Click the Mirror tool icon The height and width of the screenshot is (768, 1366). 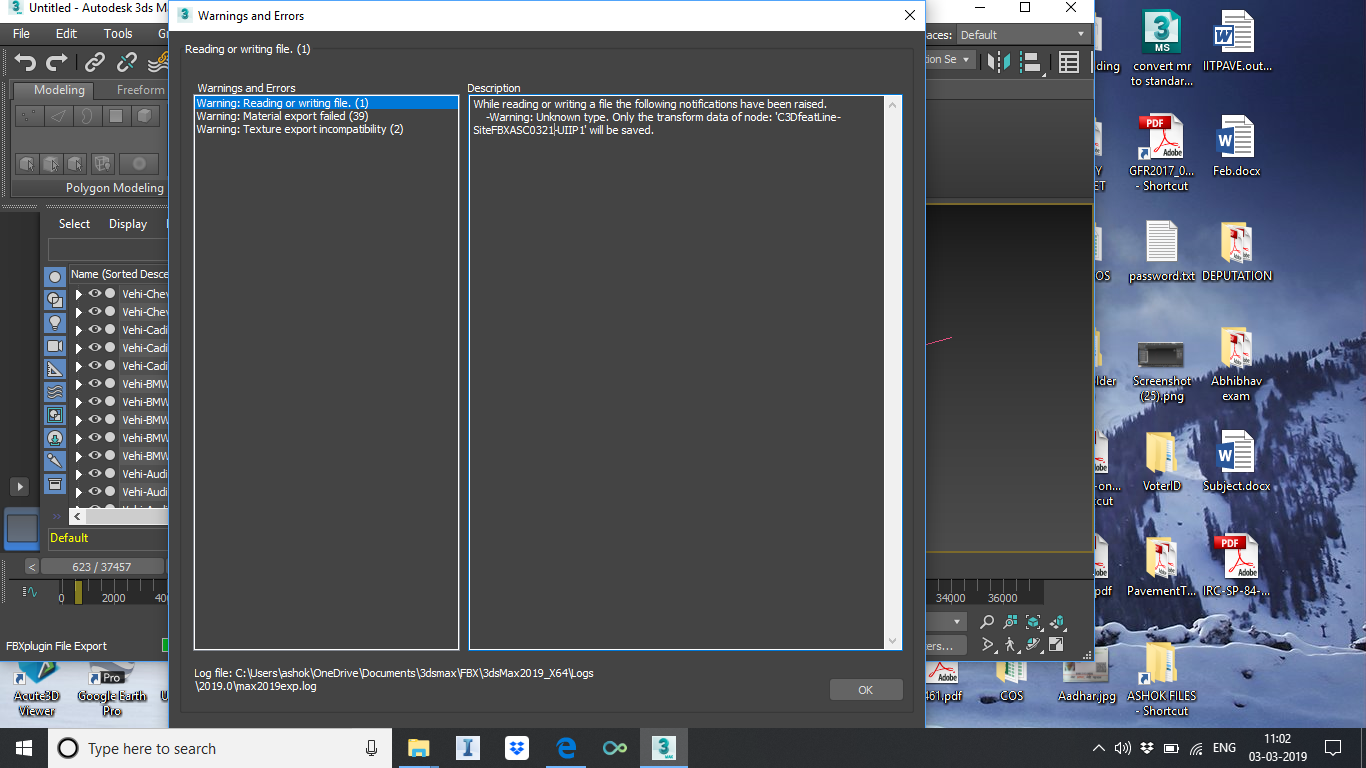(998, 62)
